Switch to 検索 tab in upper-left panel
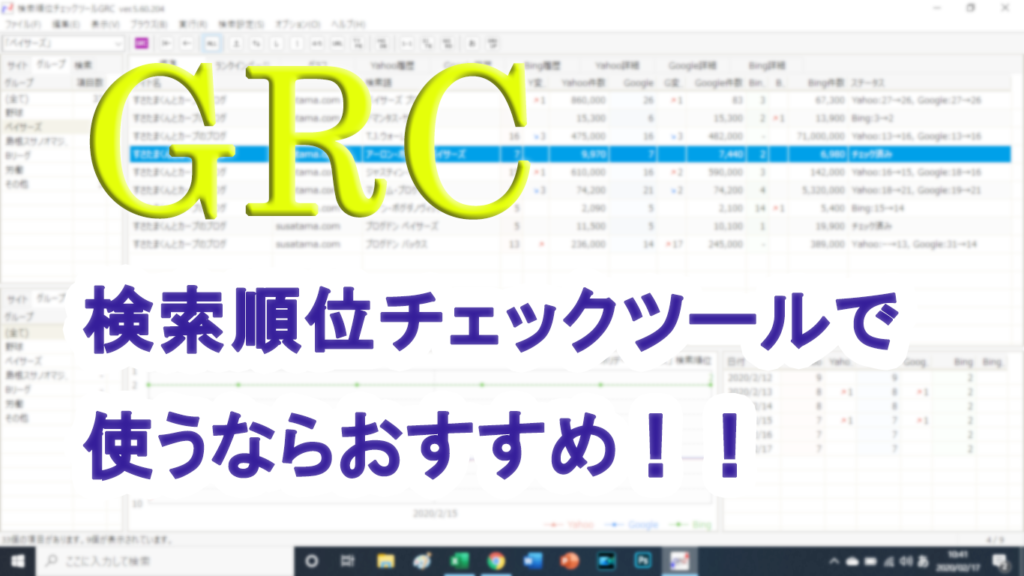Viewport: 1024px width, 576px height. point(83,65)
